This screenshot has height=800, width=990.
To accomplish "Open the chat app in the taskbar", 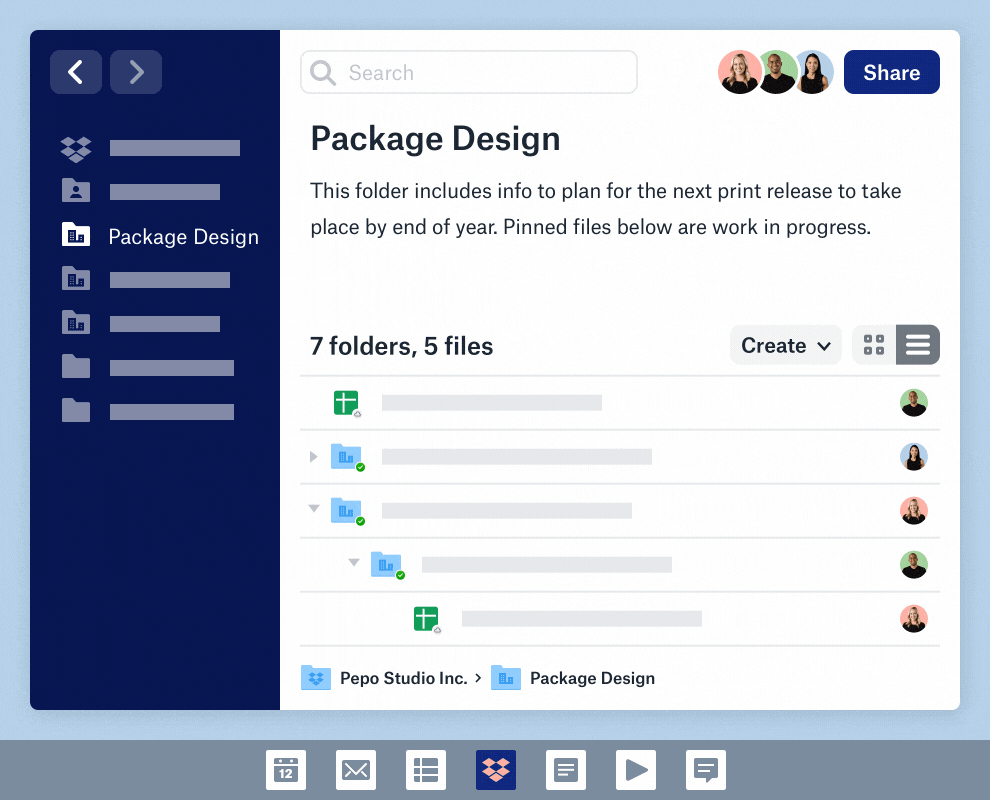I will click(x=706, y=770).
